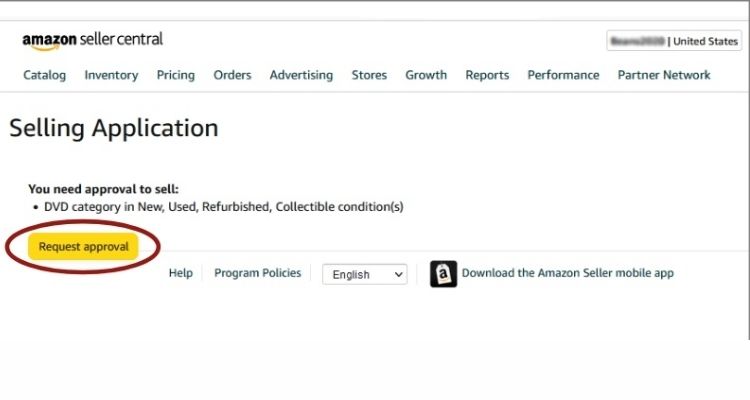Image resolution: width=750 pixels, height=400 pixels.
Task: Open the Orders menu
Action: point(232,75)
